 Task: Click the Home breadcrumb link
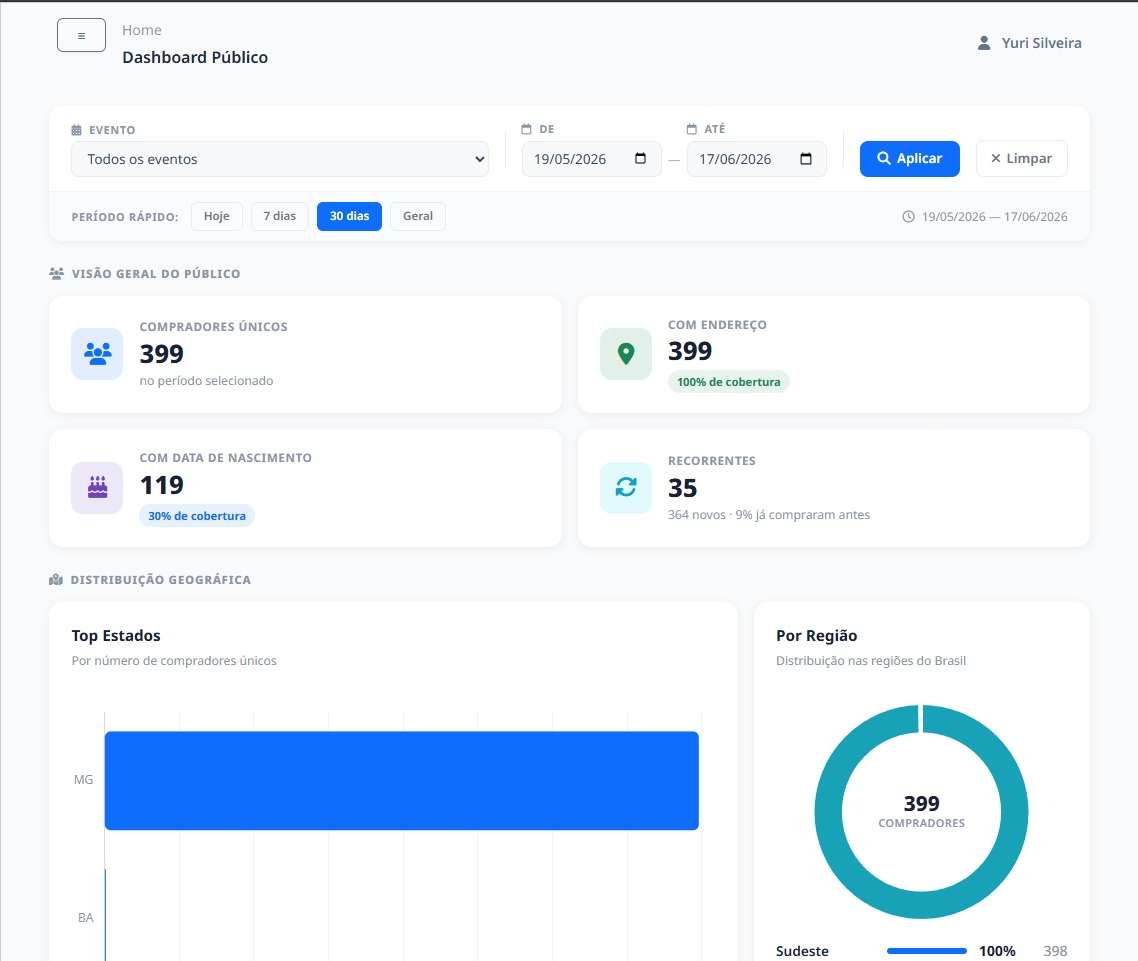click(142, 30)
